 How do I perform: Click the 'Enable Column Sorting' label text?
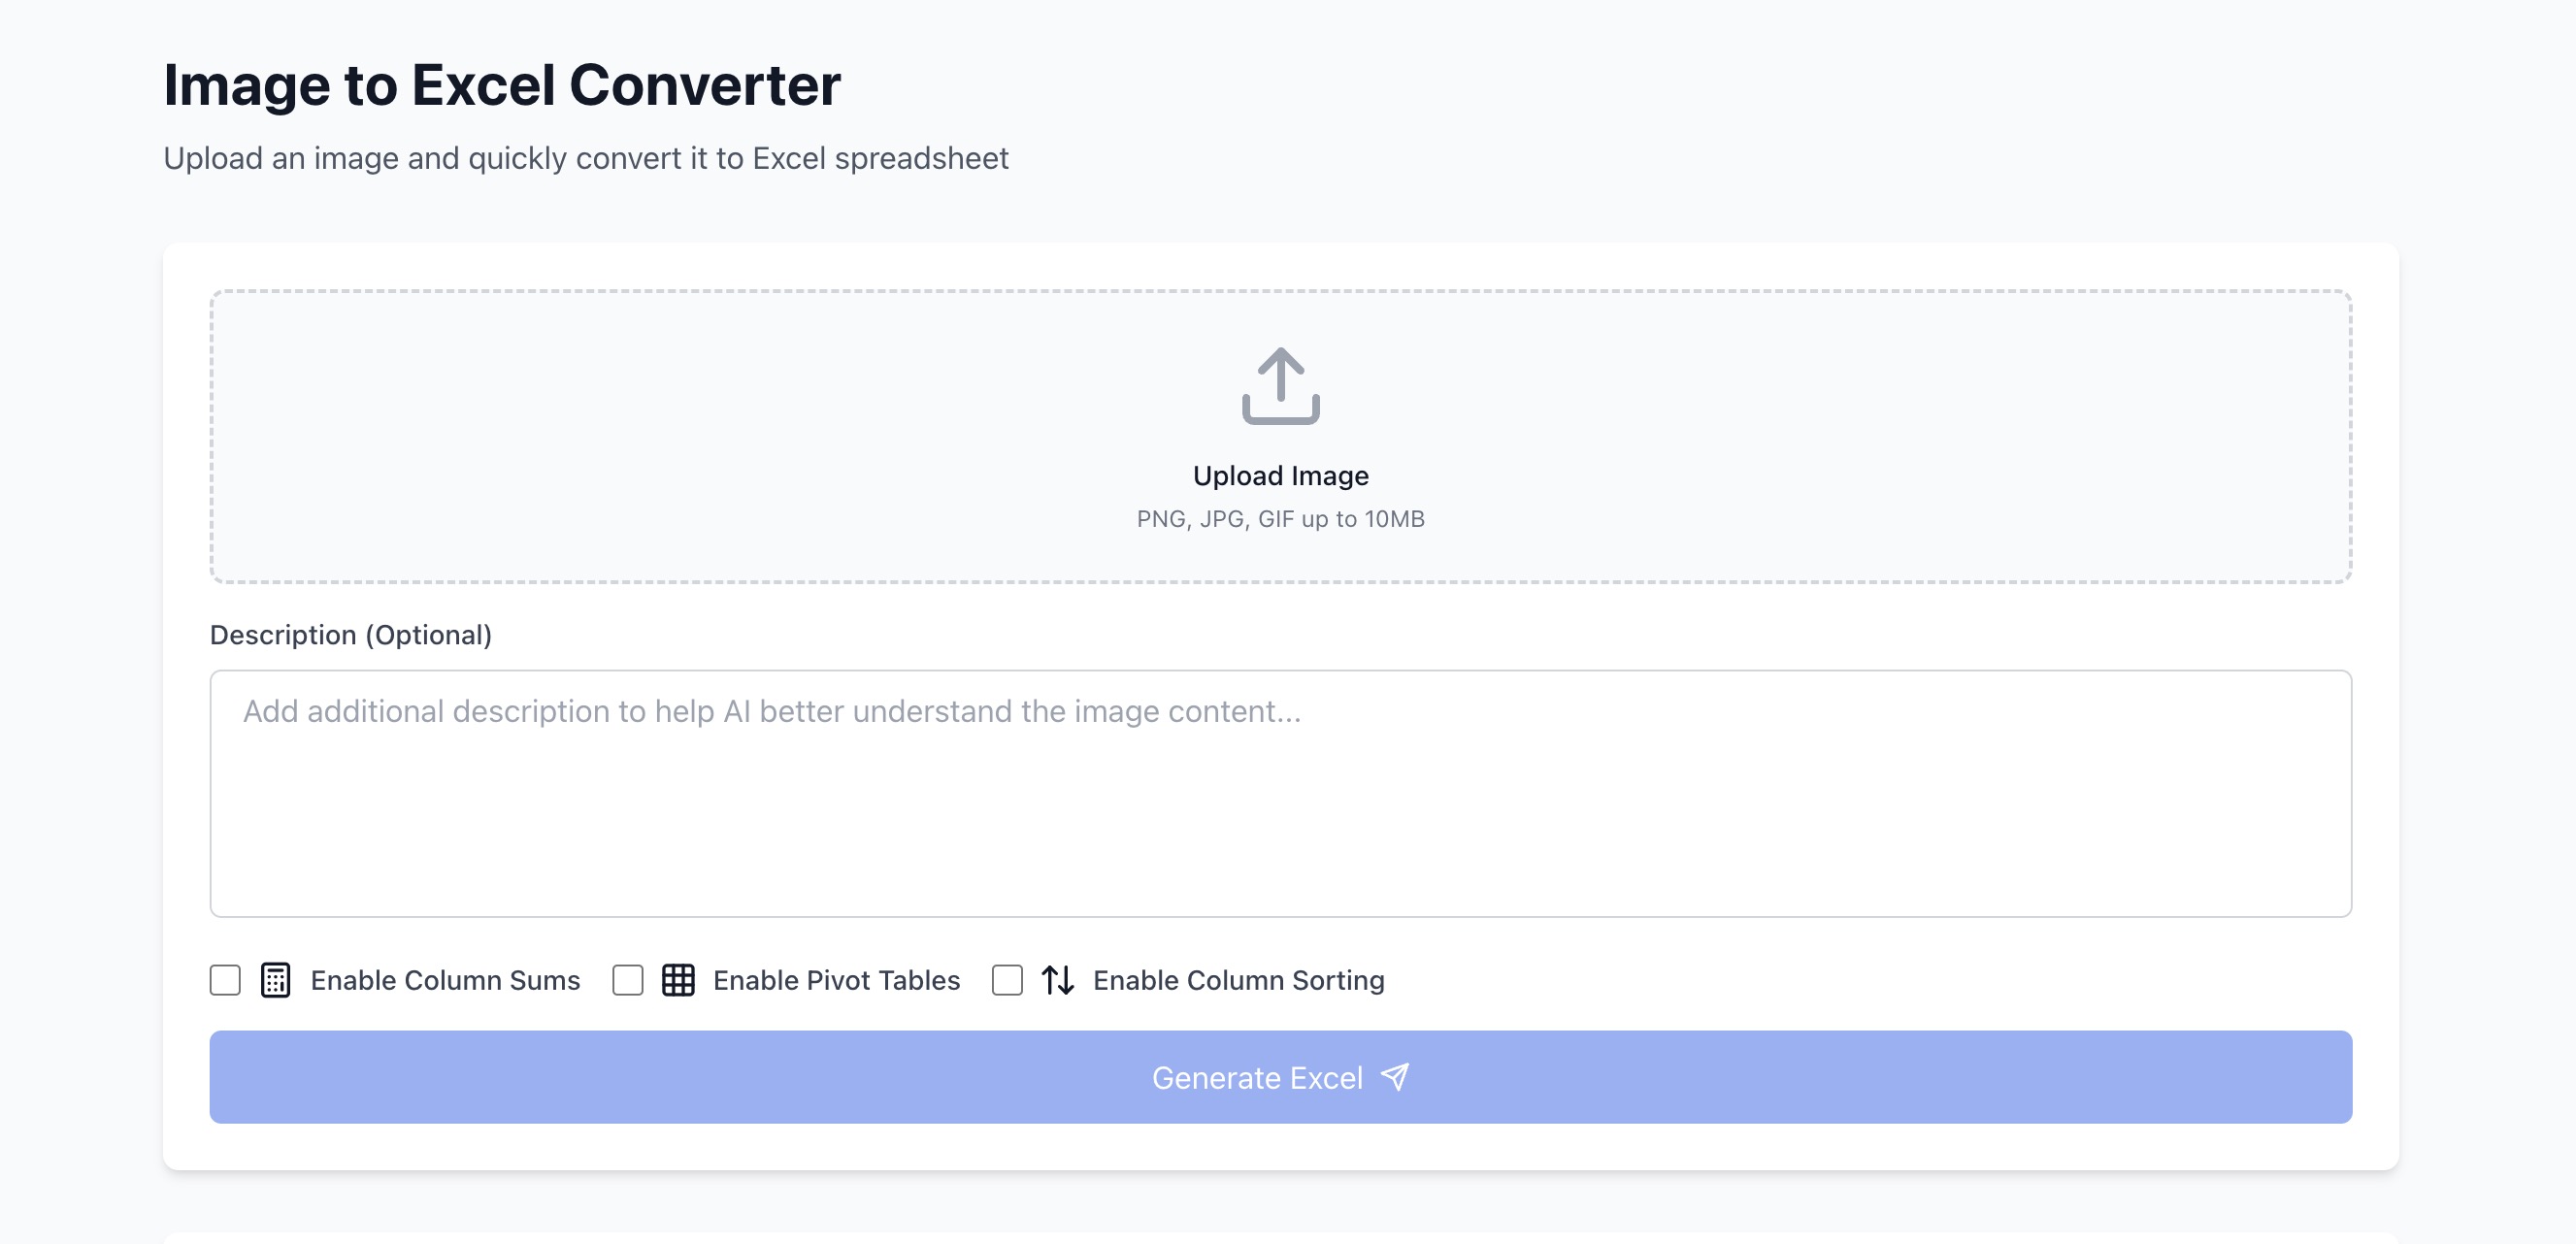1238,980
